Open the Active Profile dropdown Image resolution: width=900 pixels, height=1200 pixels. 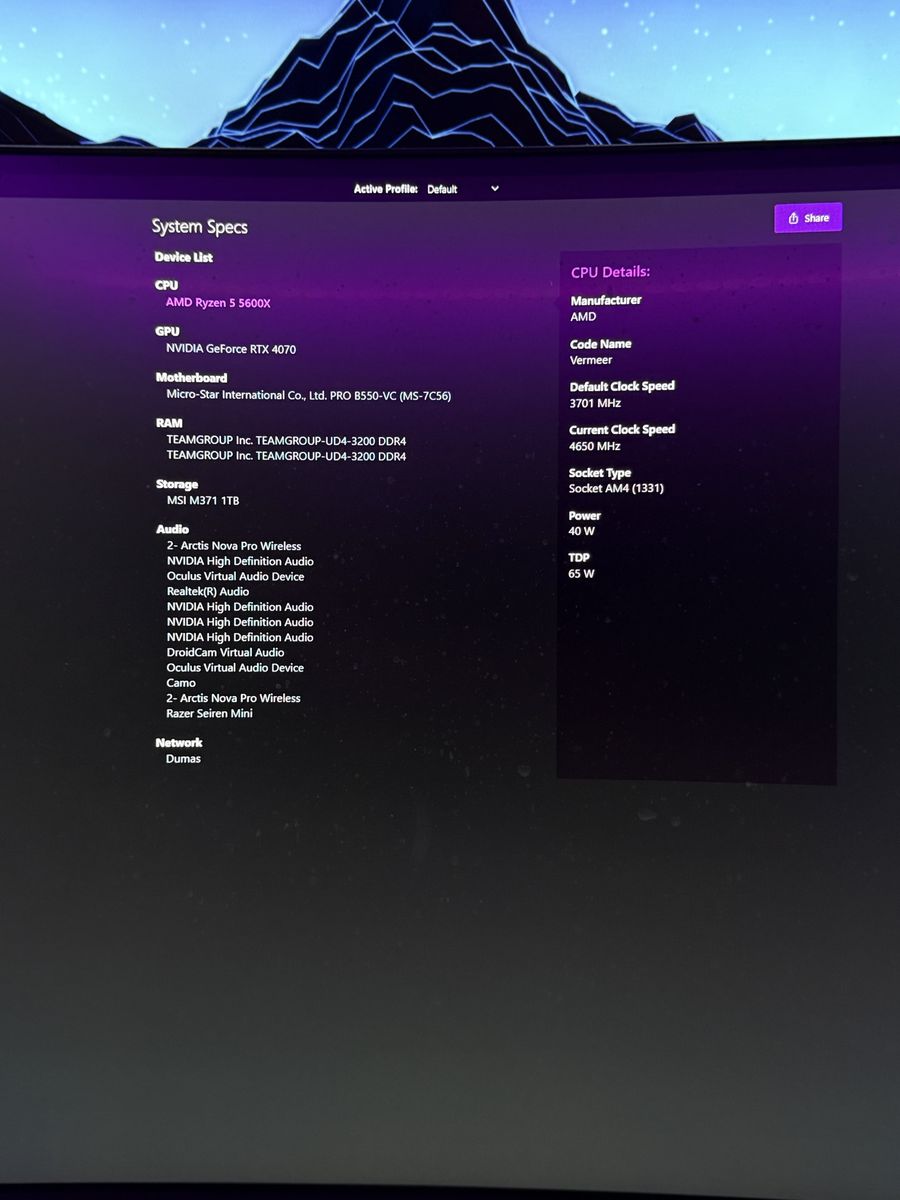point(462,189)
